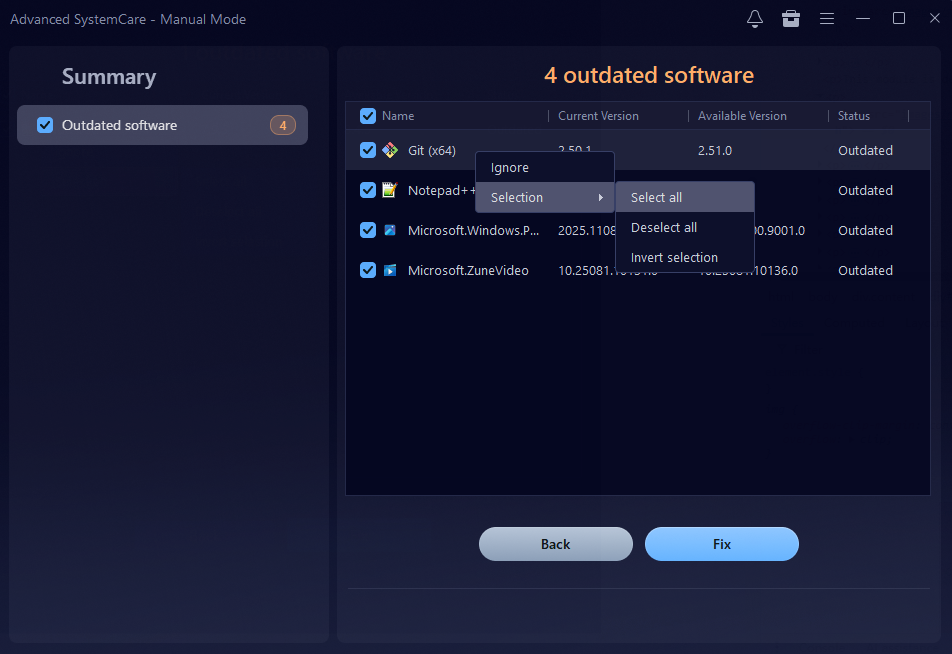
Task: Choose Ignore from the context menu
Action: 510,168
